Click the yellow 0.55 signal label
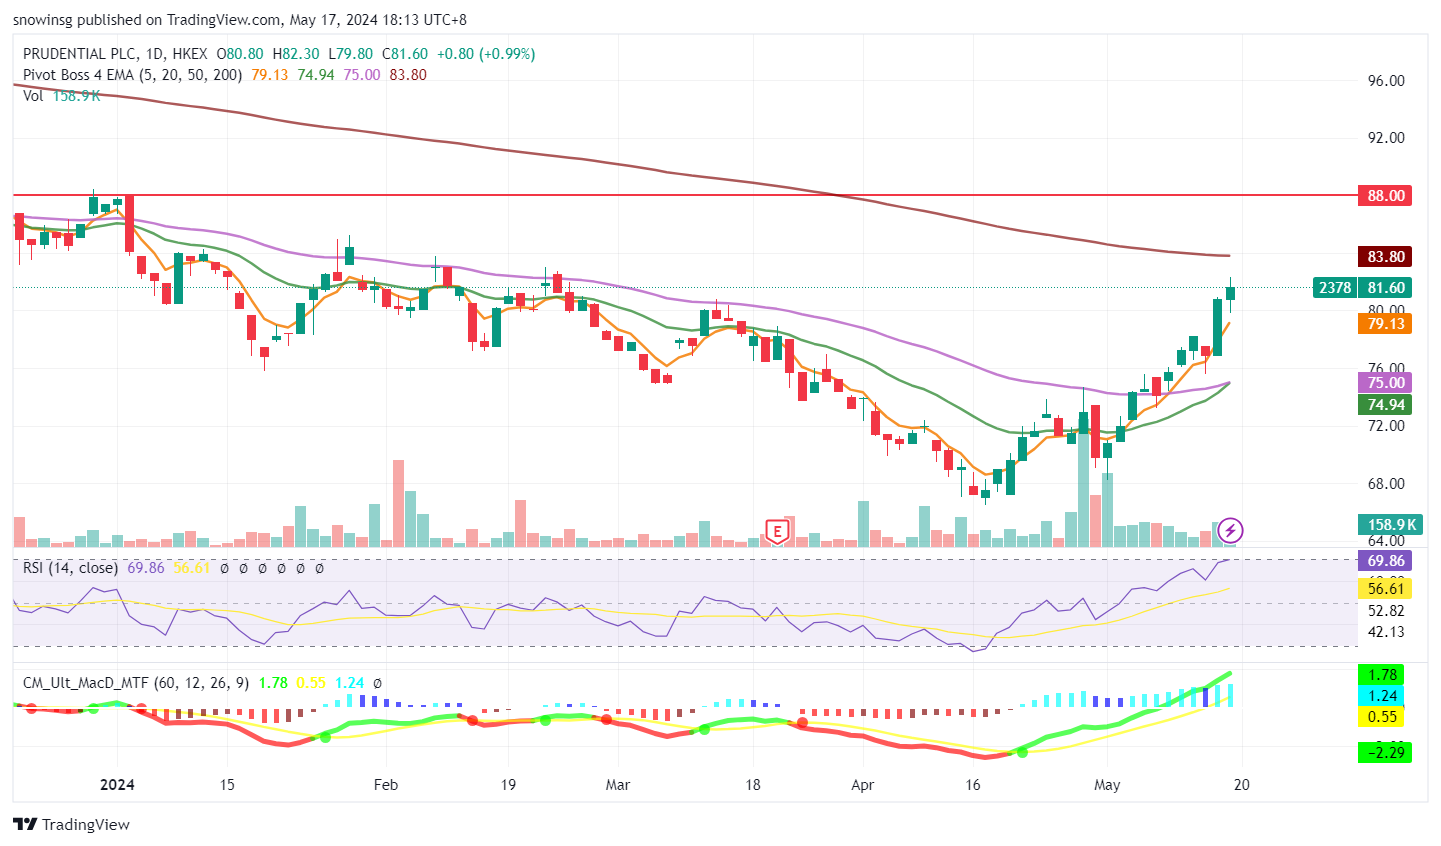Image resolution: width=1441 pixels, height=846 pixels. 1382,716
